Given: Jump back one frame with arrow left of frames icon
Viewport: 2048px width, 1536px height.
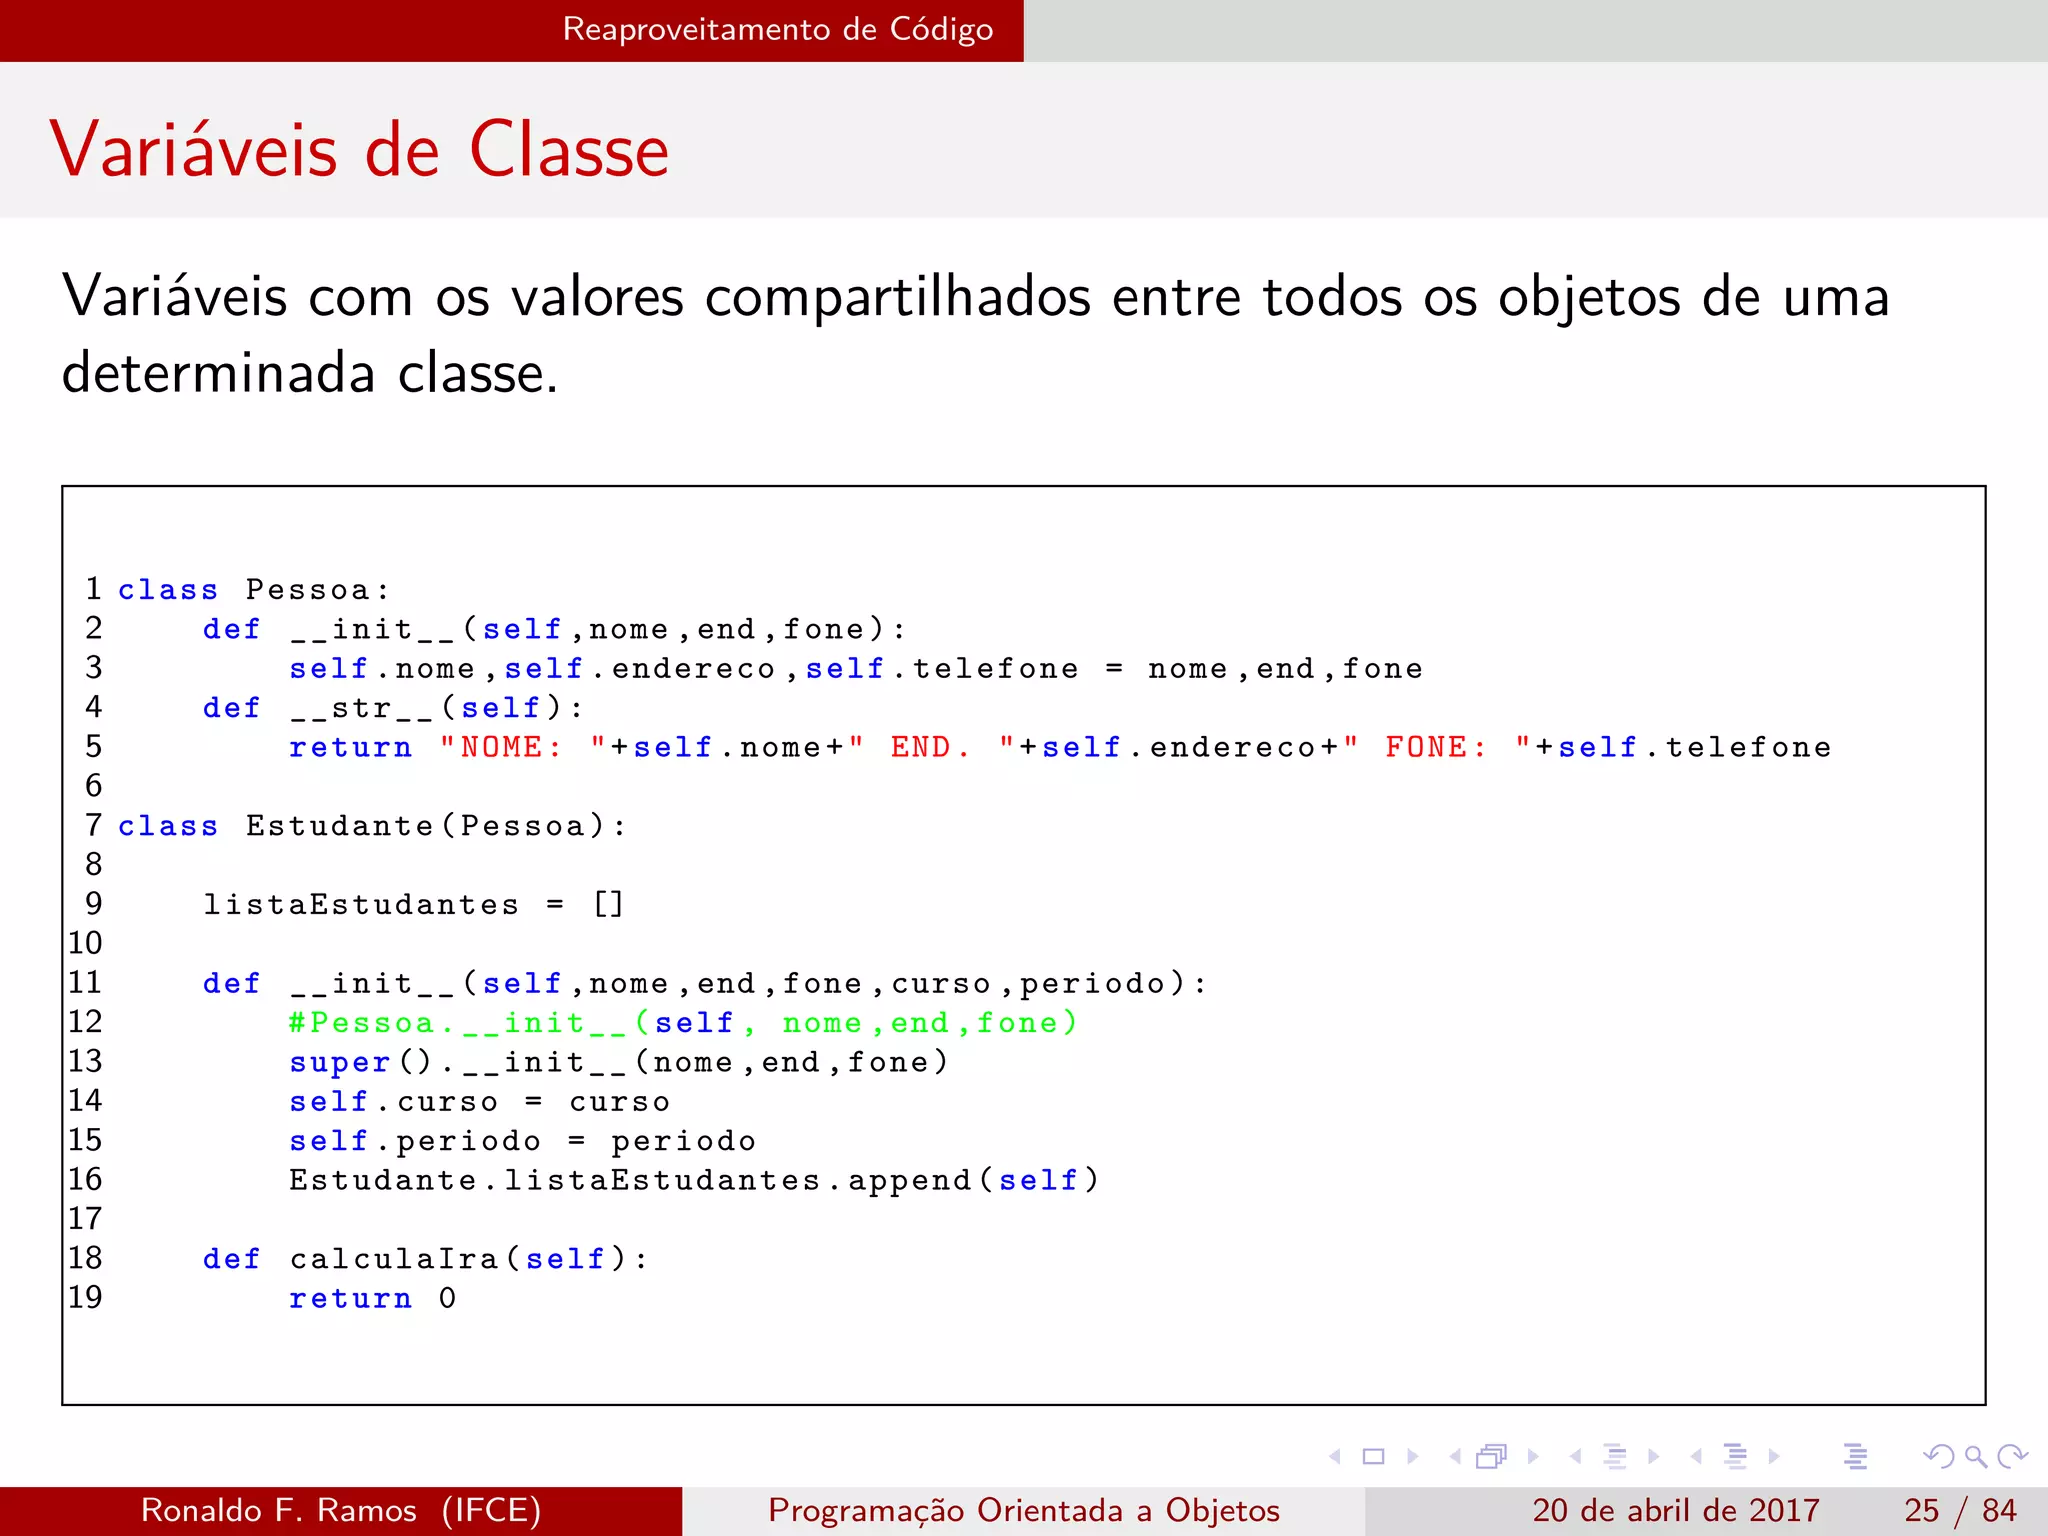Looking at the screenshot, I should (x=1455, y=1456).
